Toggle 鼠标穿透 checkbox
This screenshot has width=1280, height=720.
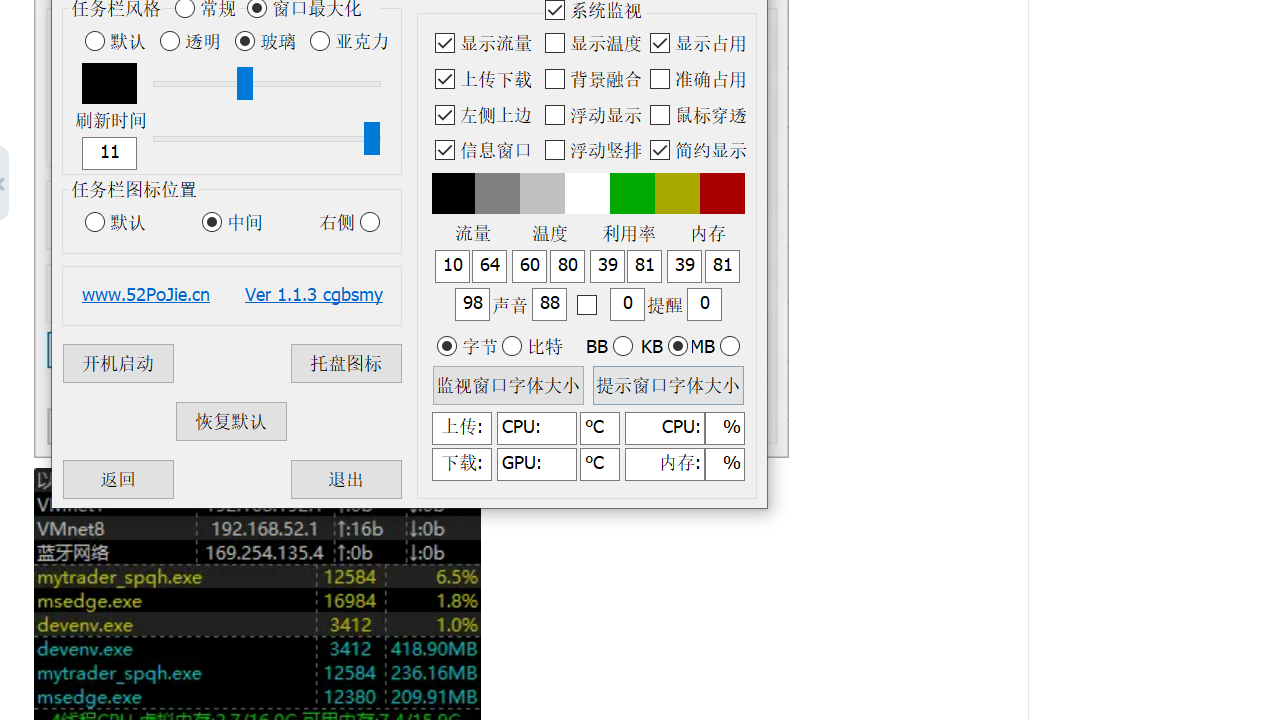pyautogui.click(x=660, y=115)
